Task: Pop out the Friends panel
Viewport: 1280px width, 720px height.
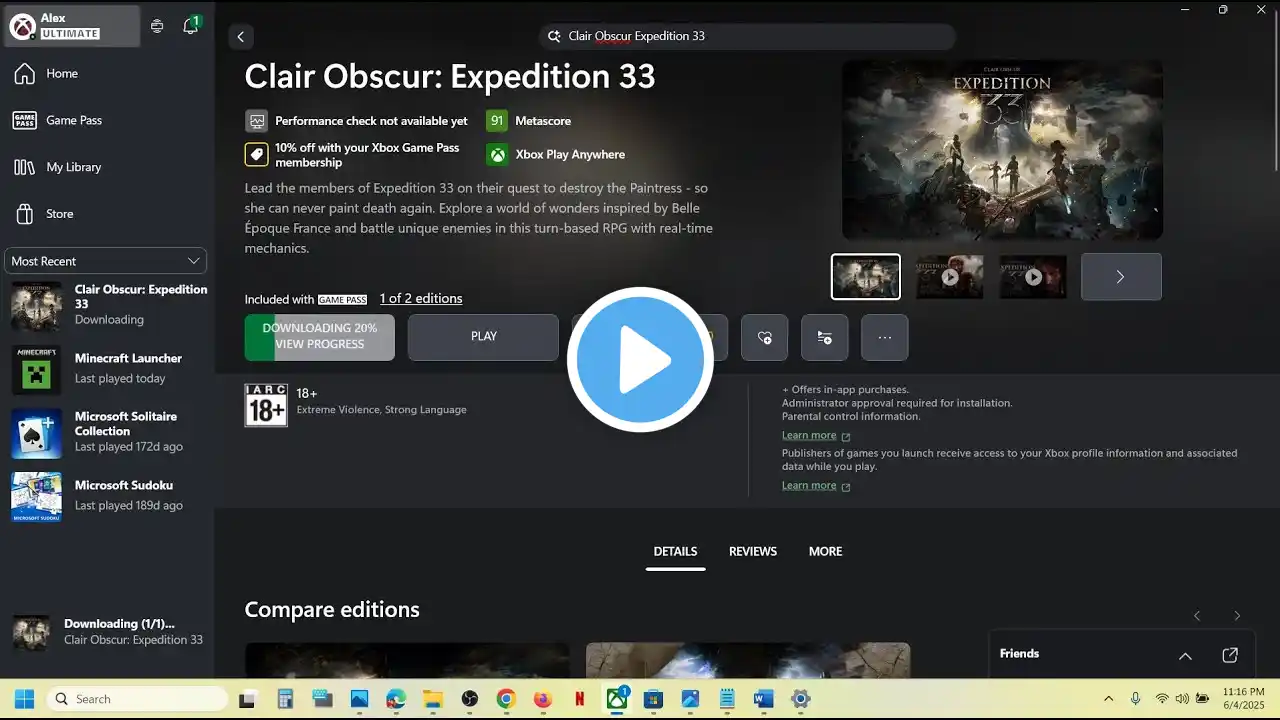Action: click(1230, 655)
